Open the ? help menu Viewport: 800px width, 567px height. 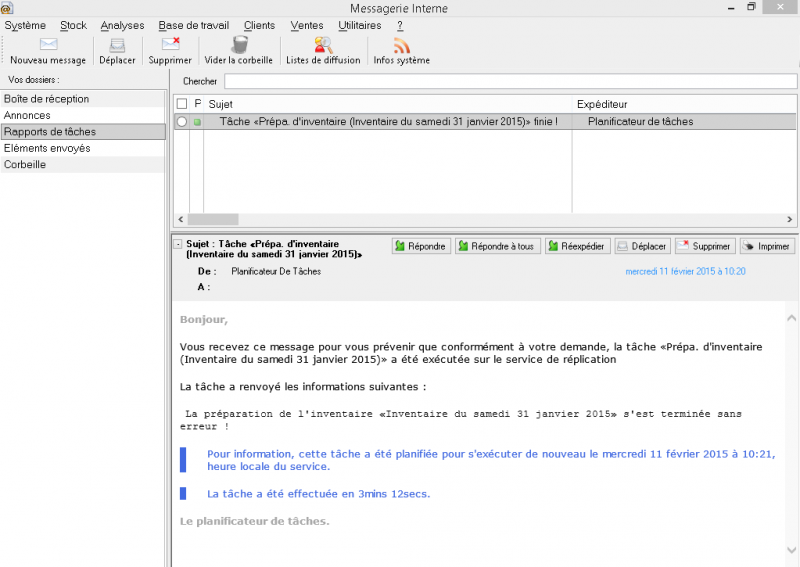tap(400, 26)
